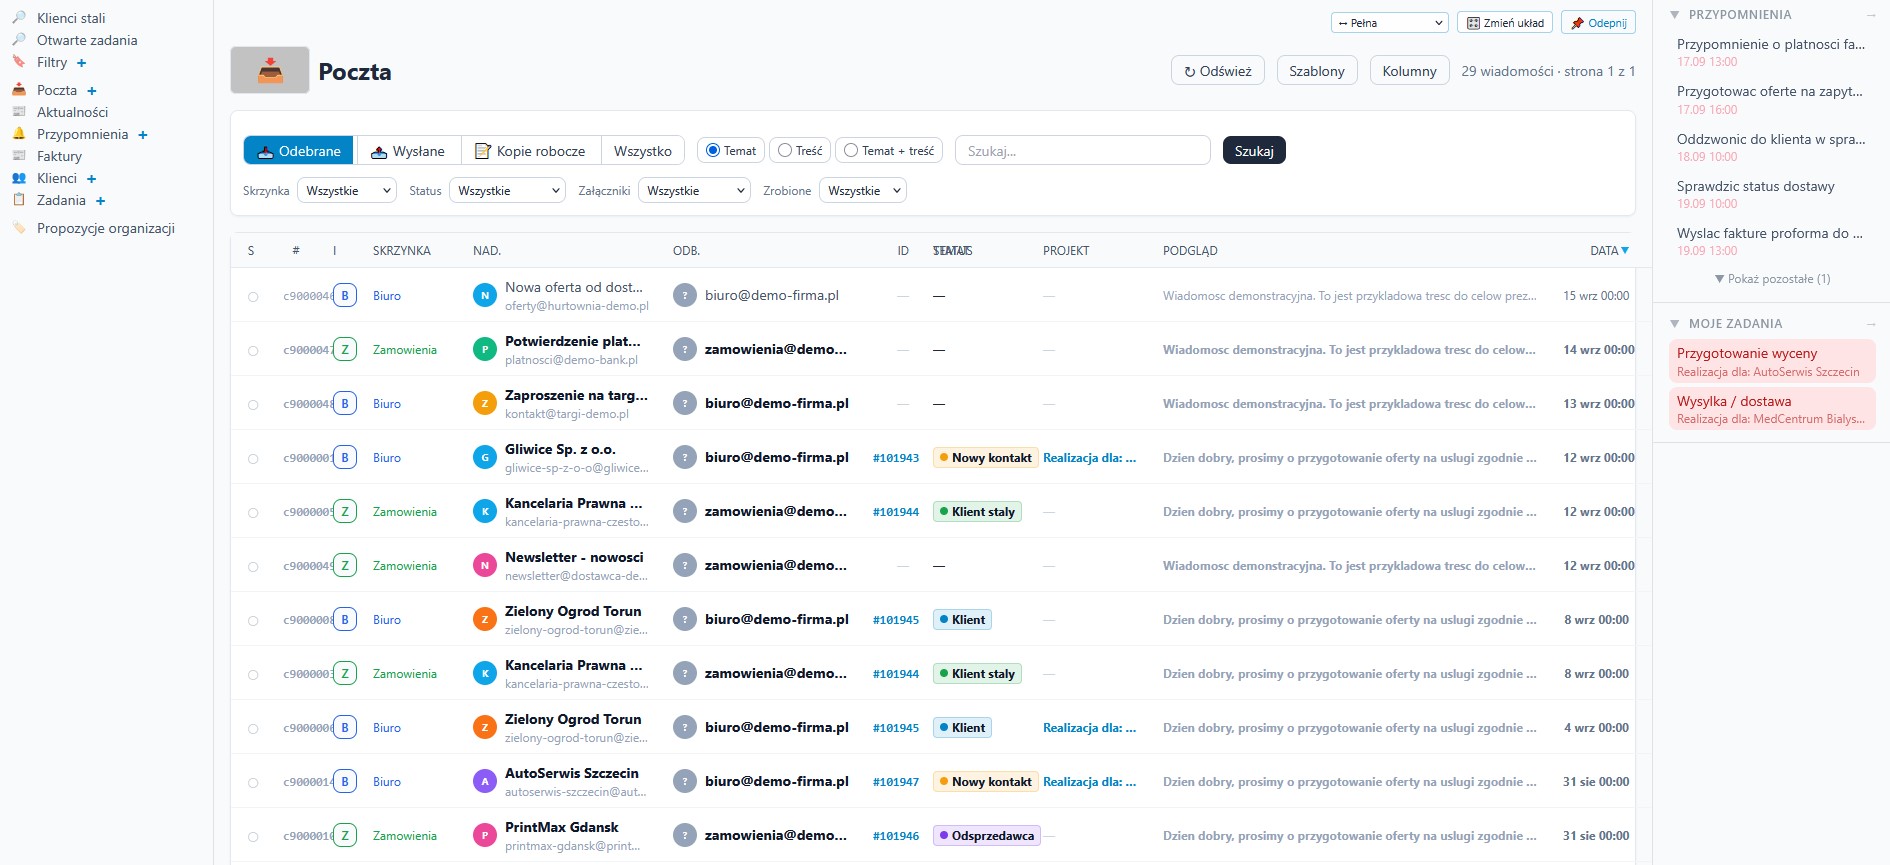Image resolution: width=1890 pixels, height=865 pixels.
Task: Click the Odśwież button
Action: [1218, 71]
